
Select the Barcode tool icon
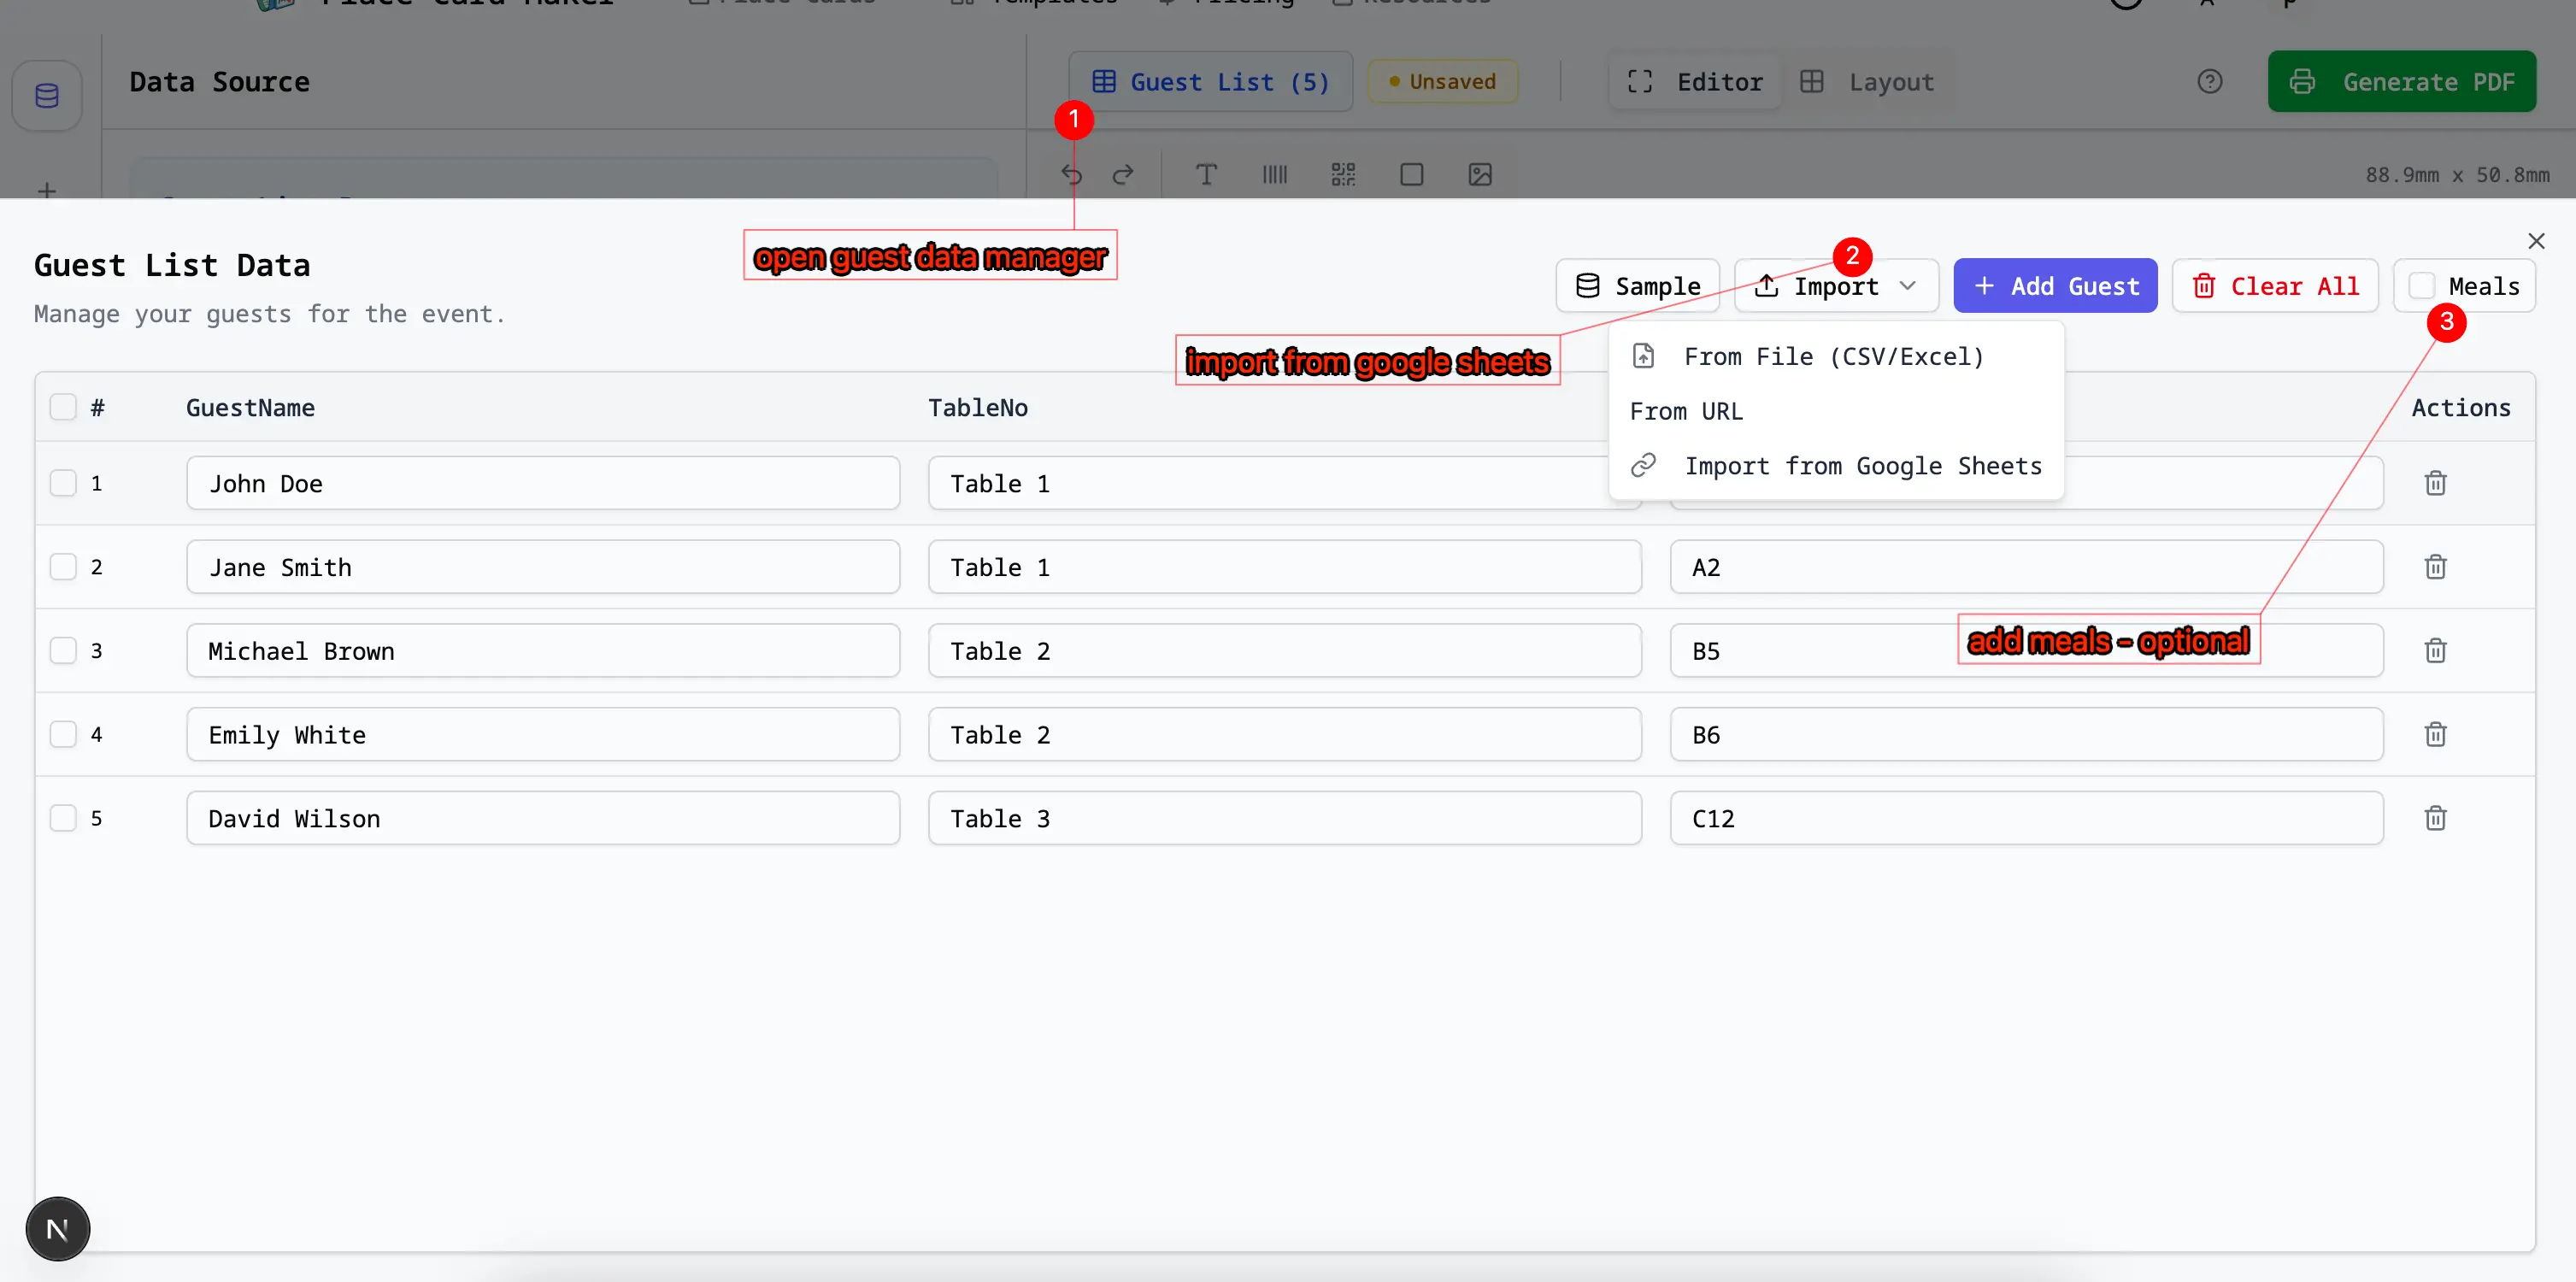(1274, 174)
